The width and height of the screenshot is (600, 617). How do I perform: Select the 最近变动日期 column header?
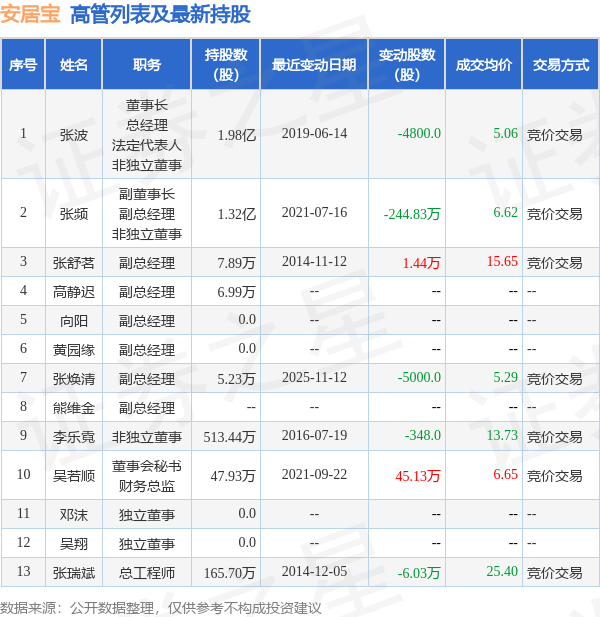314,65
